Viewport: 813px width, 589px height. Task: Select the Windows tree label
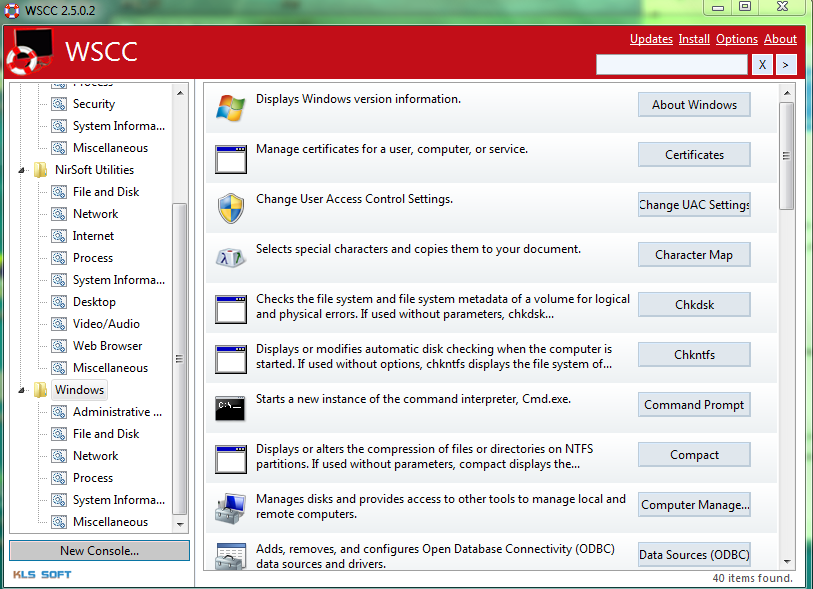point(79,390)
